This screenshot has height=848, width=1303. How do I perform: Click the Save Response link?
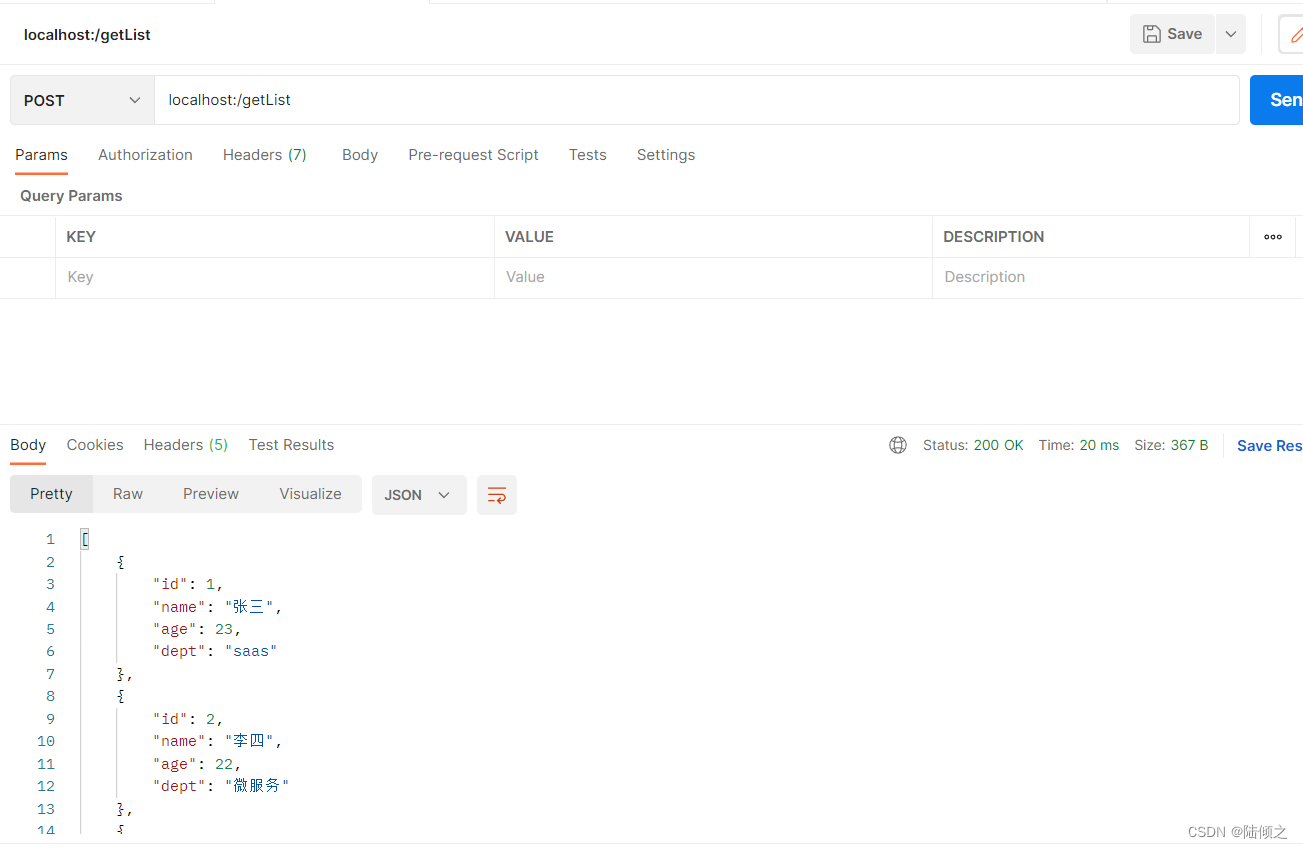click(1269, 446)
